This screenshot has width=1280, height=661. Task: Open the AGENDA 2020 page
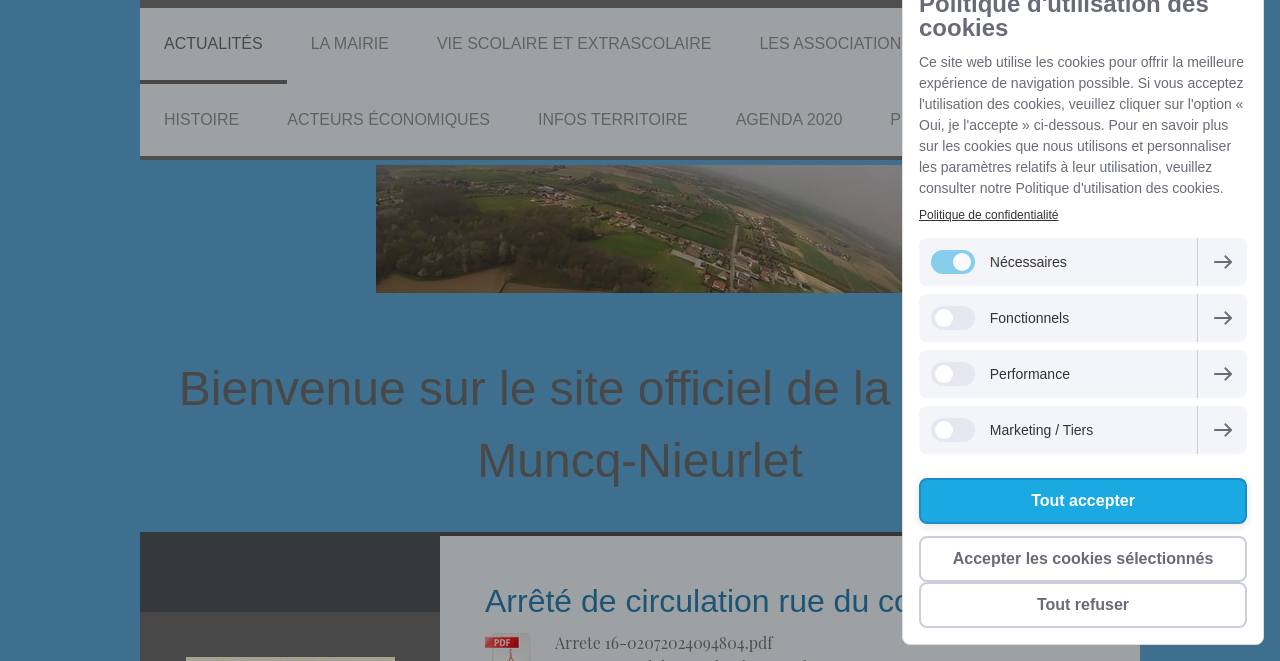[x=789, y=118]
